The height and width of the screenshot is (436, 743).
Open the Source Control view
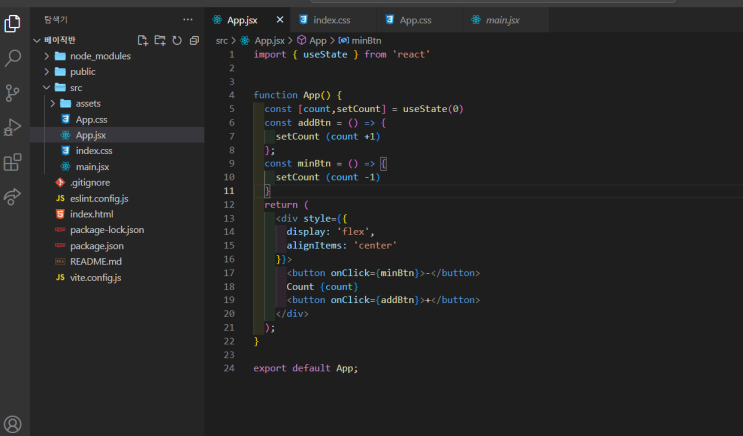[13, 93]
